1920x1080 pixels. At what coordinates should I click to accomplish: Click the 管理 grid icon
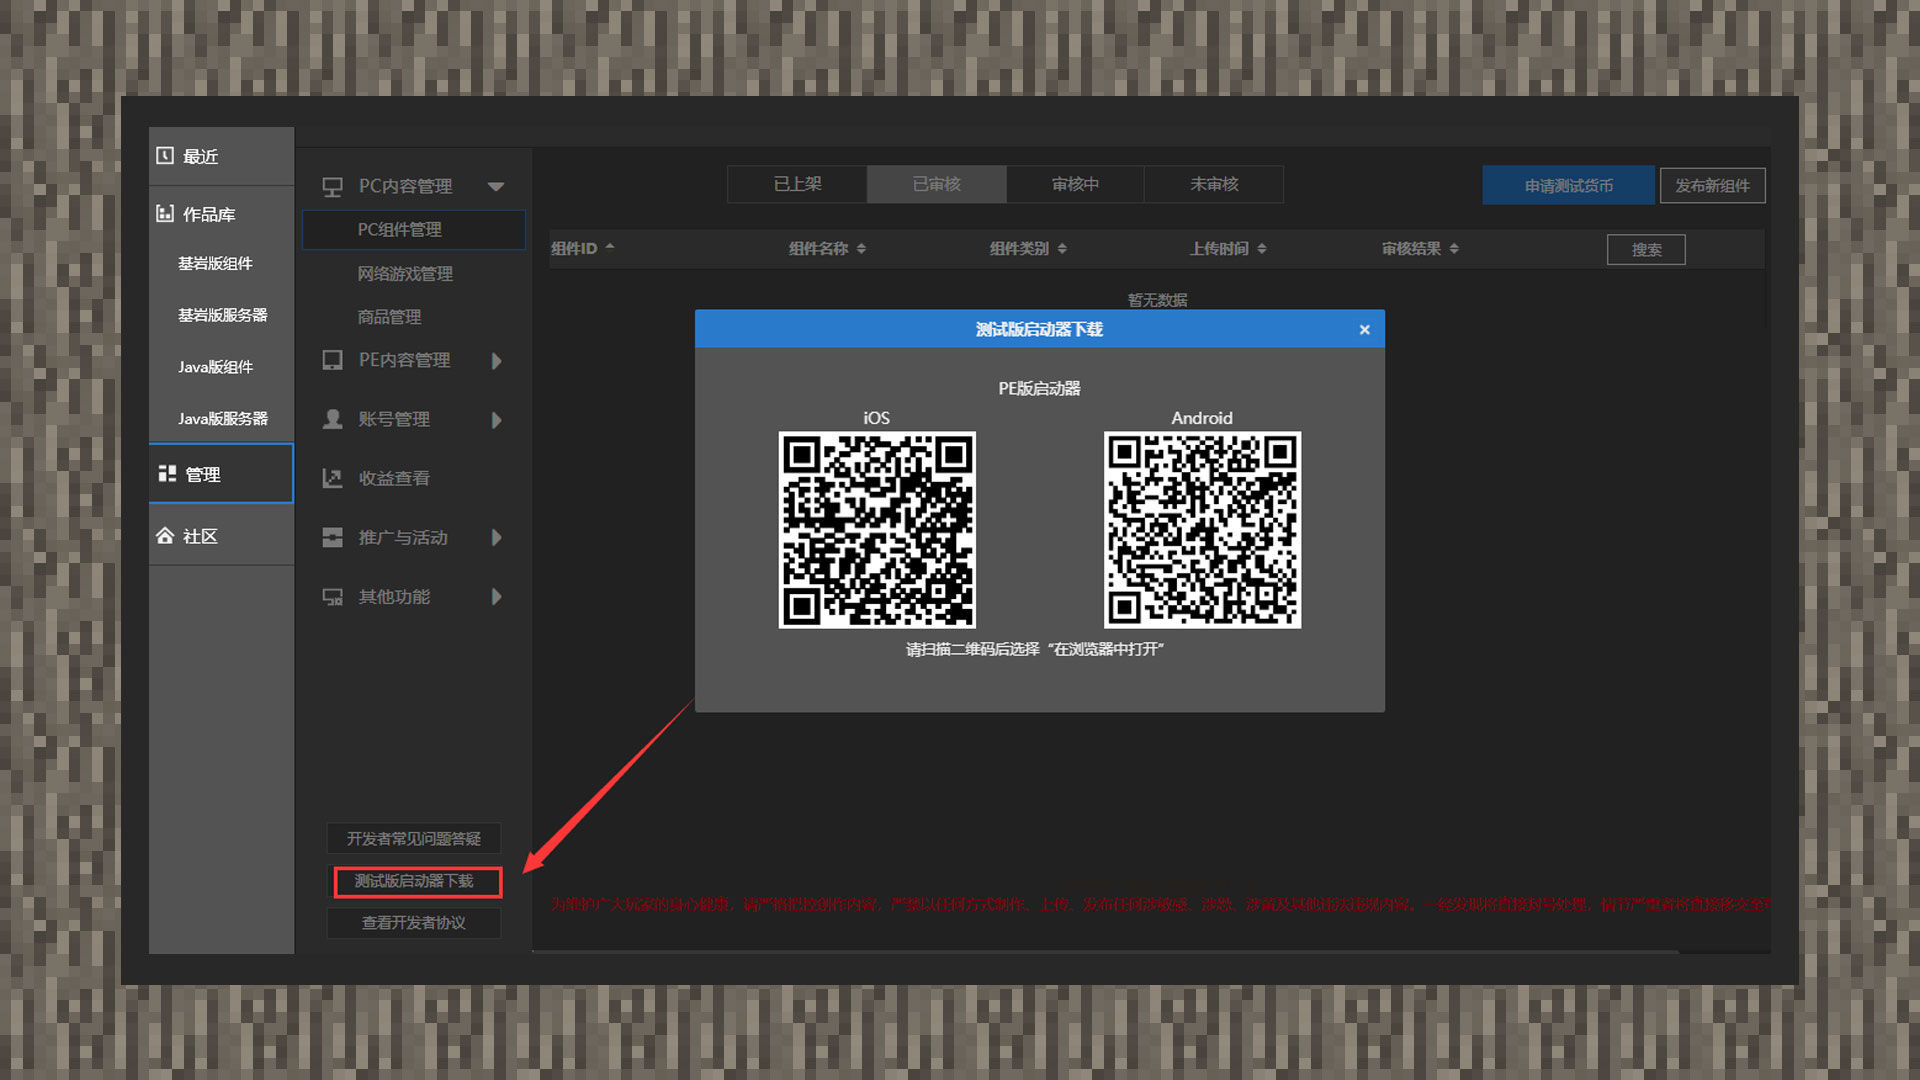coord(167,473)
